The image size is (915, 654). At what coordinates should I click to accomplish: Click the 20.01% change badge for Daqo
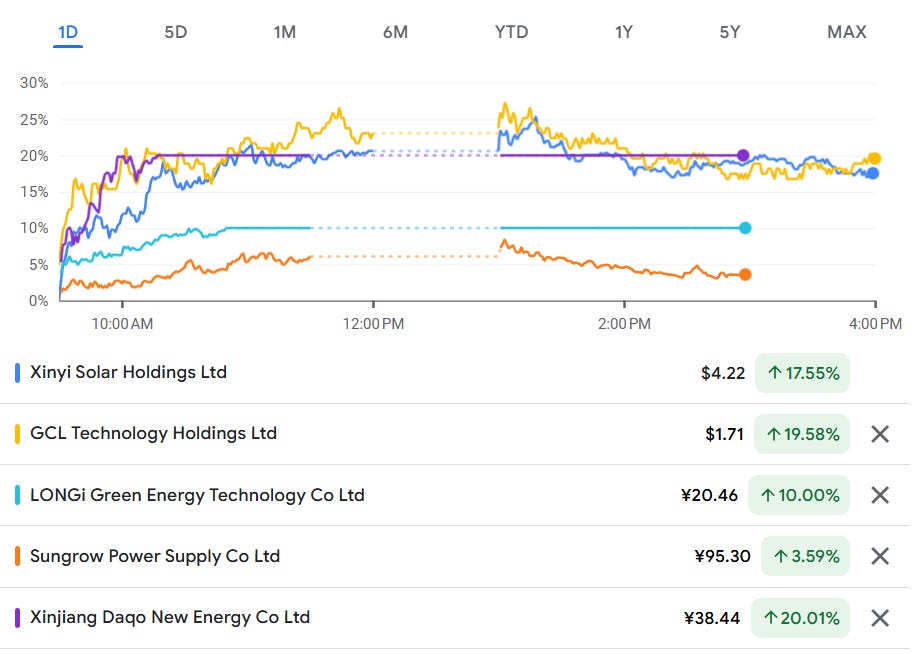pos(800,618)
